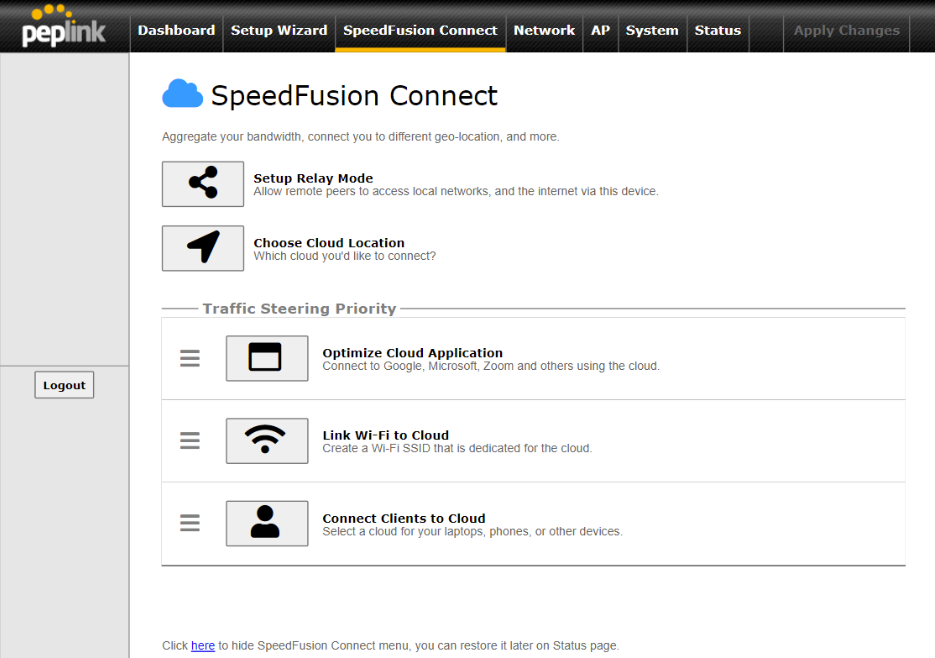Click 'Create a Wi-Fi SSID' description
935x658 pixels.
(457, 448)
